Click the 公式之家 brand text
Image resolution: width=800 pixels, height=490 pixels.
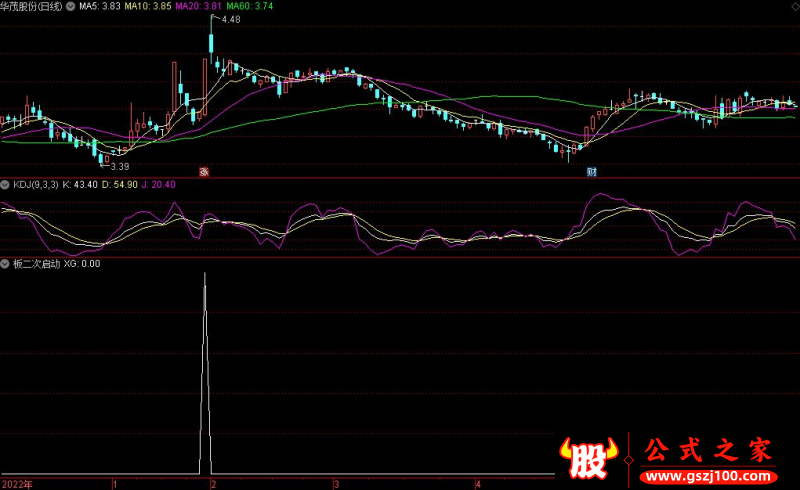click(708, 450)
